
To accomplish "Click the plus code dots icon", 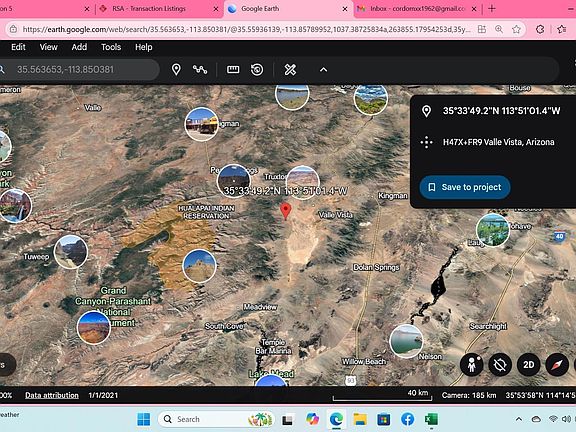I will (426, 142).
